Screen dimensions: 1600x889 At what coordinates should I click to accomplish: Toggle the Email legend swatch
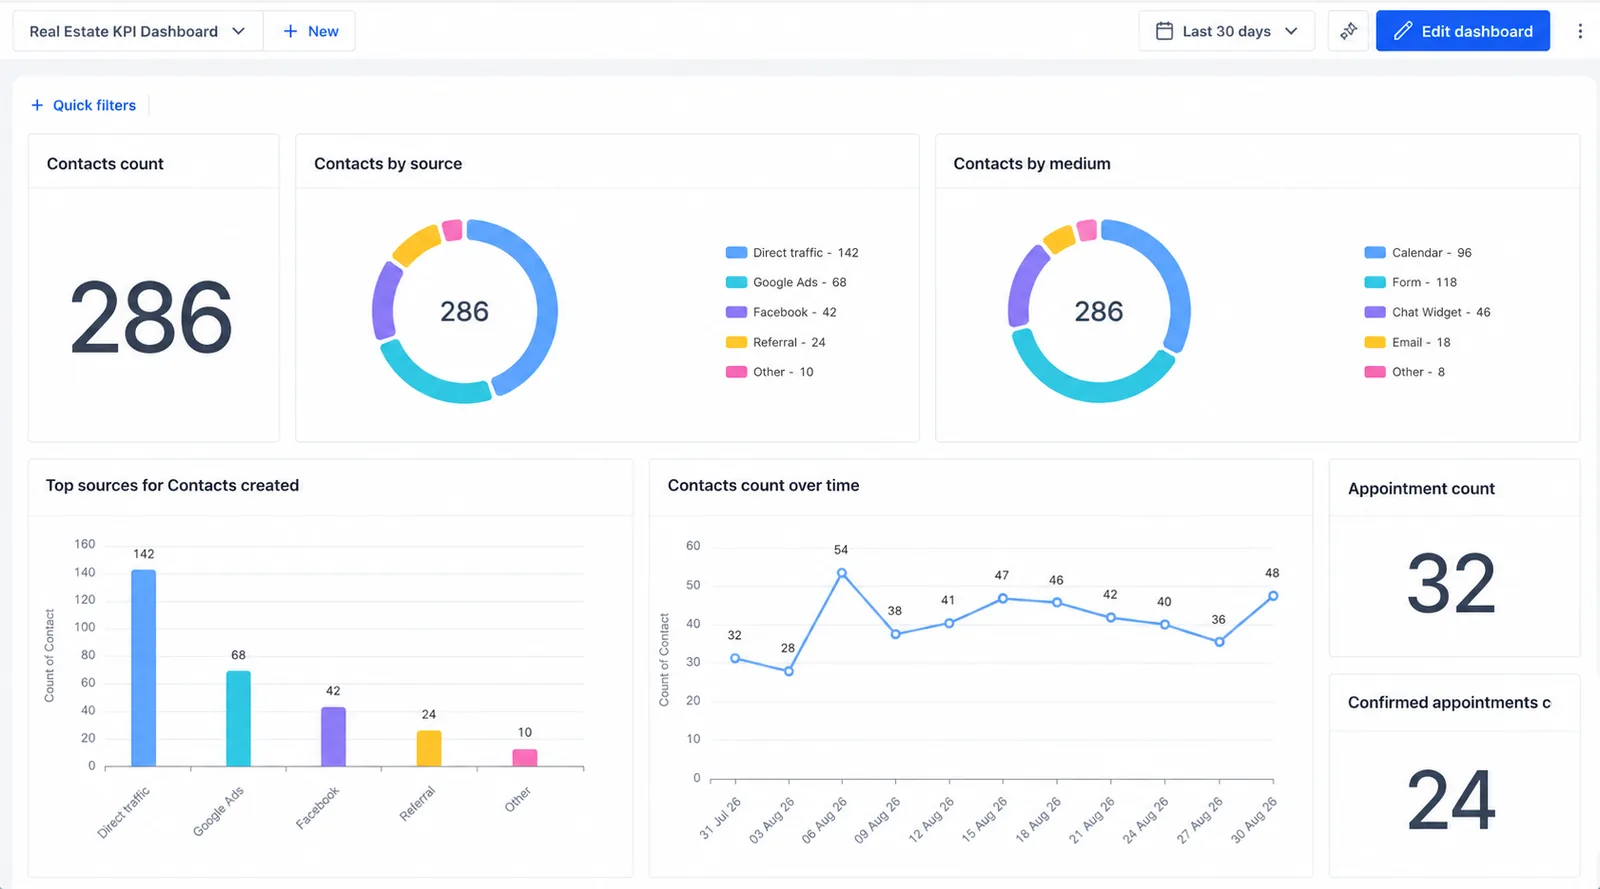(x=1375, y=342)
